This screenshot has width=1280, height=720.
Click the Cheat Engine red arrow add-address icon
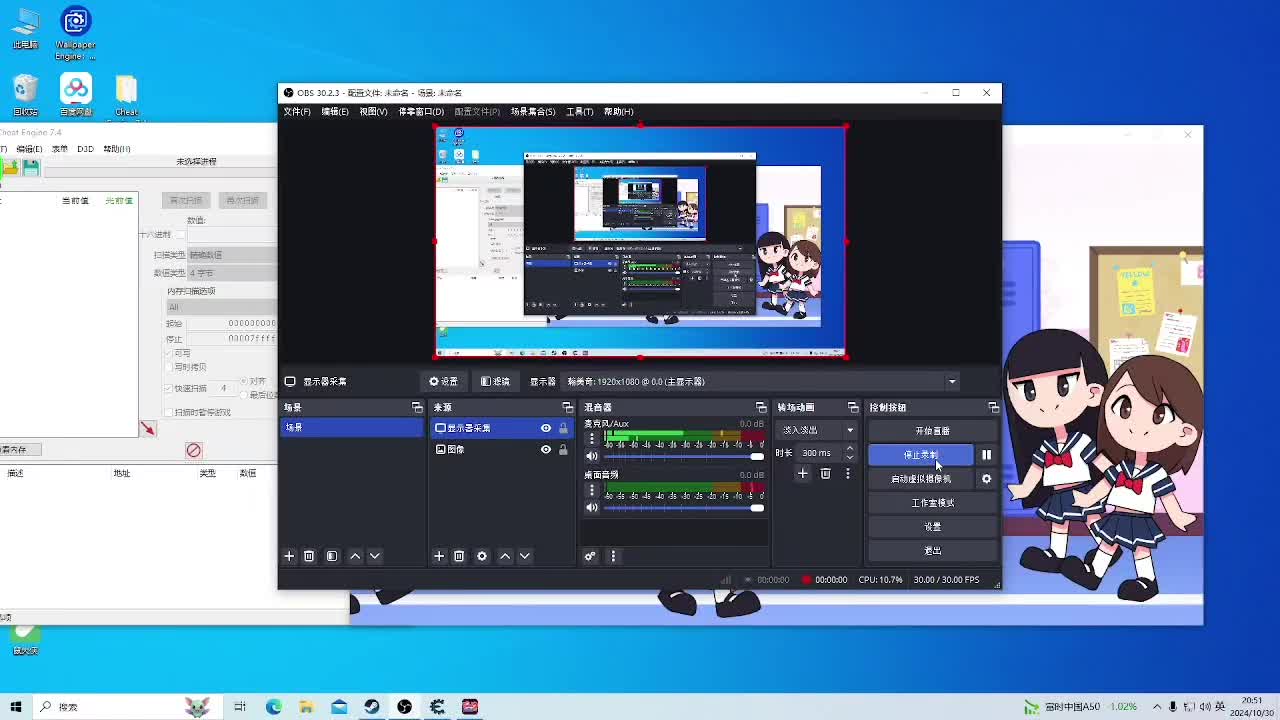click(x=147, y=429)
